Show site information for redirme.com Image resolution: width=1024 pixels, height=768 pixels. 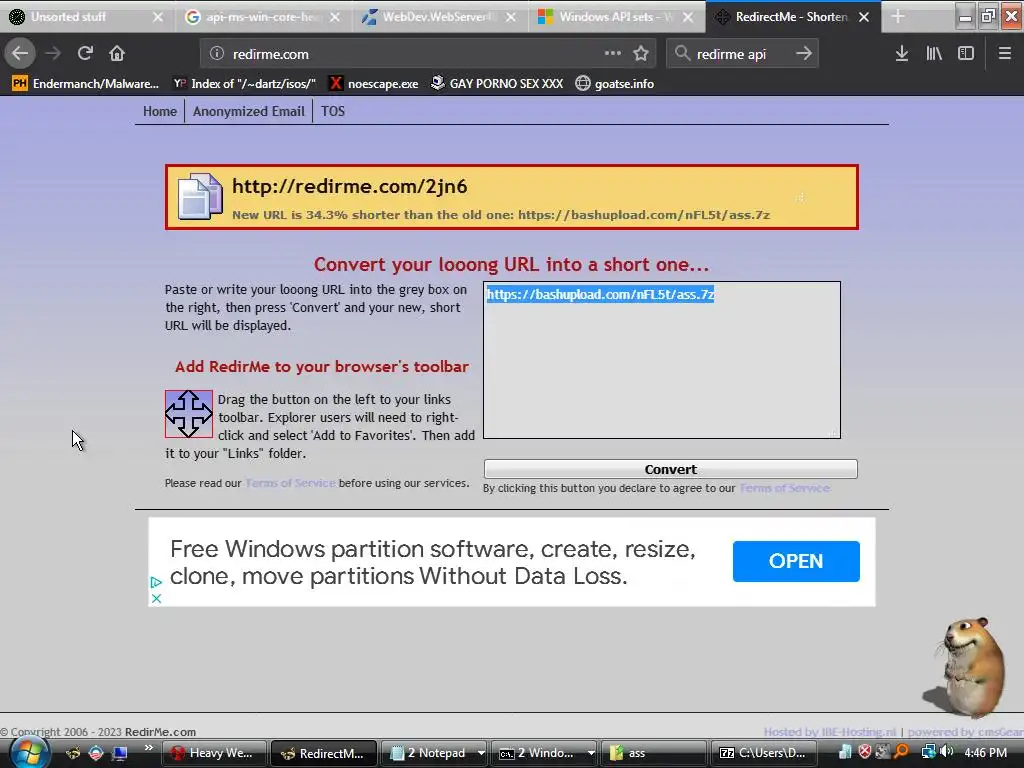217,54
